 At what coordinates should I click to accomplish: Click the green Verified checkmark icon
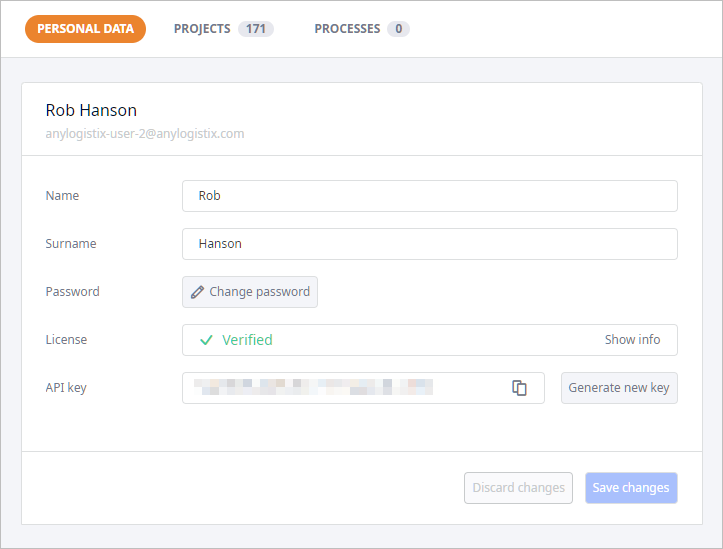(x=206, y=340)
